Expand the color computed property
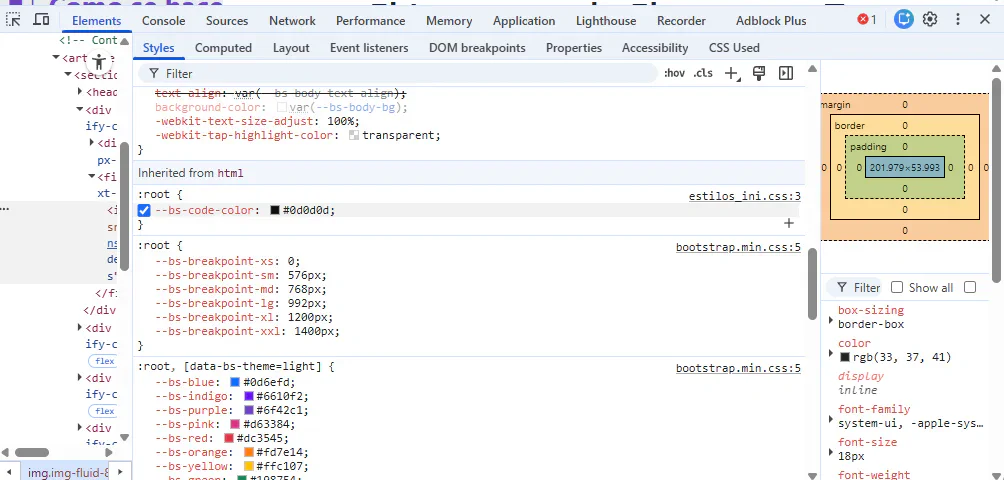Viewport: 1004px width, 480px height. click(830, 353)
